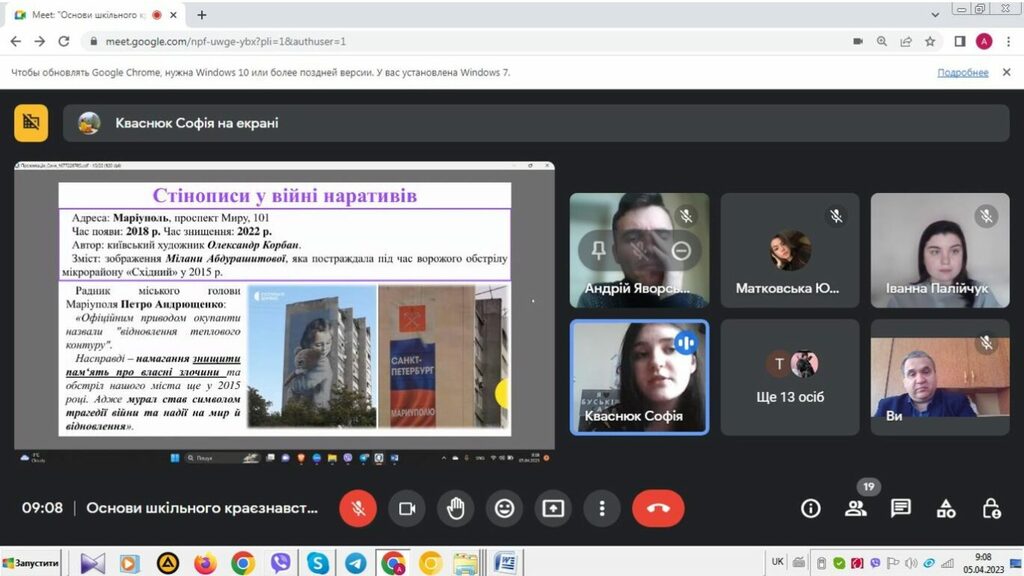Open the Ще 13 осіб participants tile

[x=789, y=377]
